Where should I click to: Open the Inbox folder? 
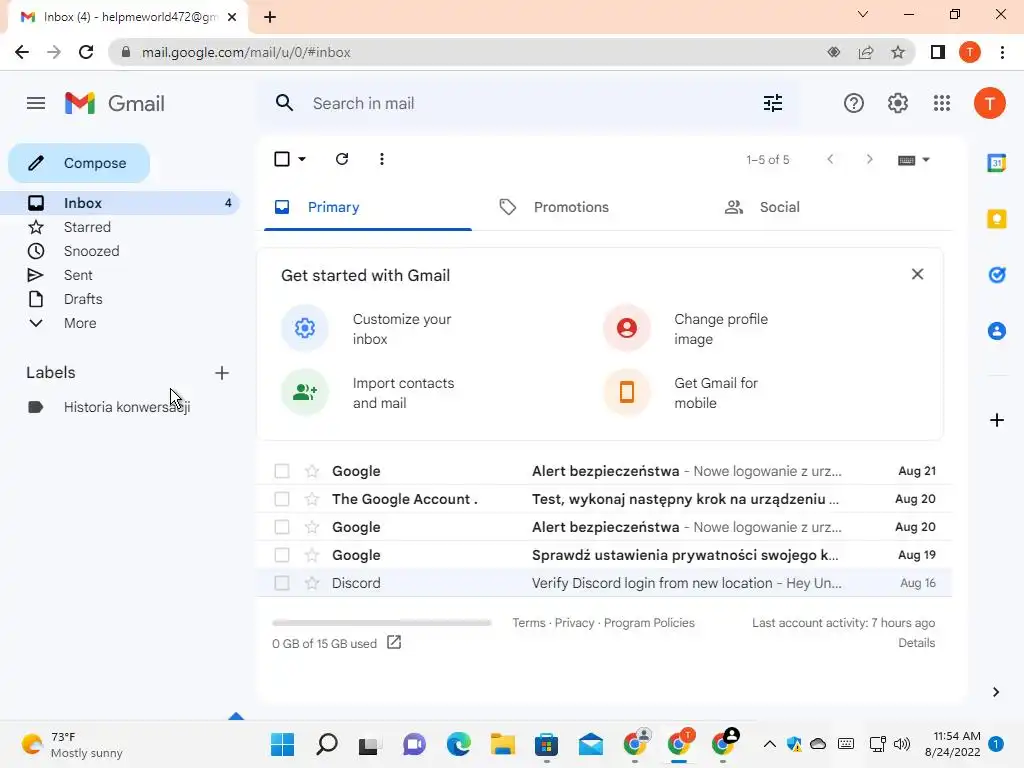tap(121, 203)
